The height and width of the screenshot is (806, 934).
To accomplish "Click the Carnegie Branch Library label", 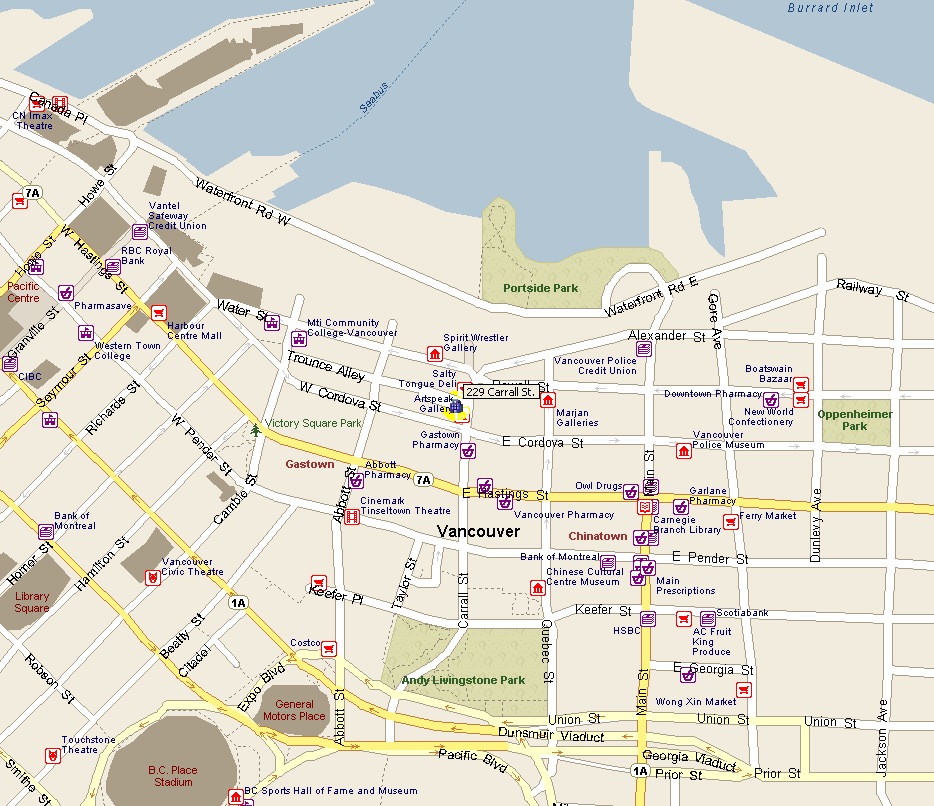I will 687,525.
